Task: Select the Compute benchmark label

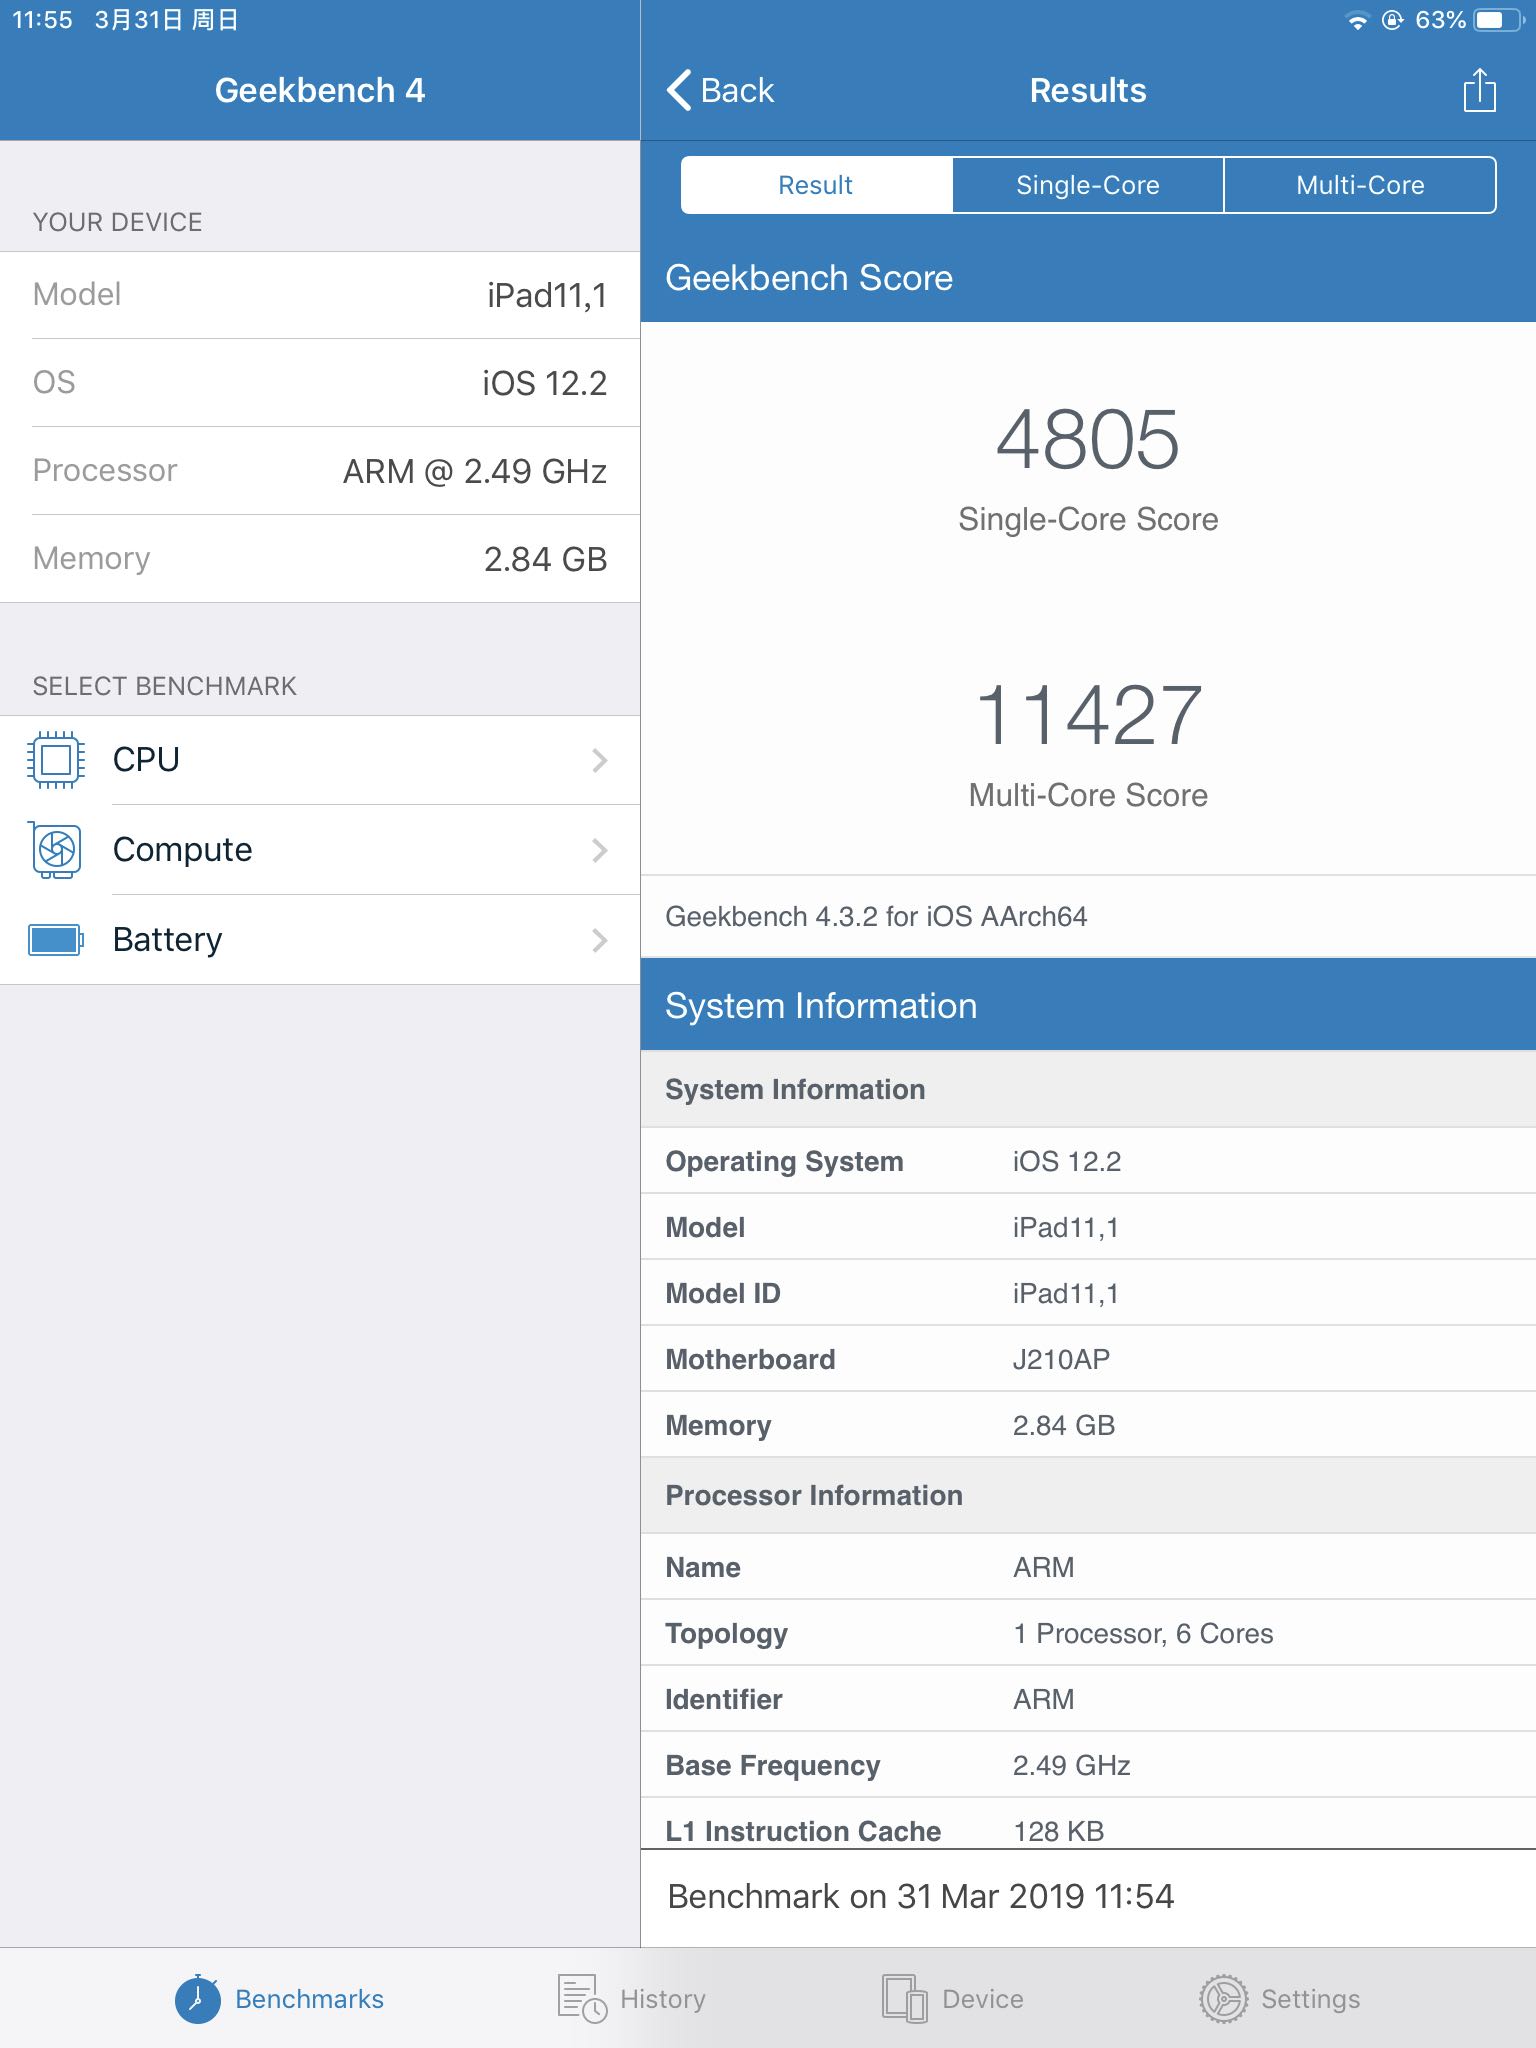Action: coord(182,850)
